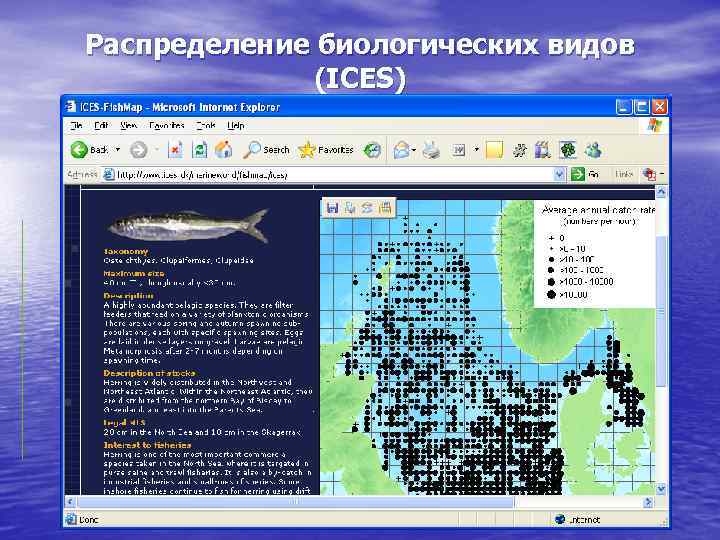Click the Taxonomy heading
720x540 pixels.
click(126, 252)
